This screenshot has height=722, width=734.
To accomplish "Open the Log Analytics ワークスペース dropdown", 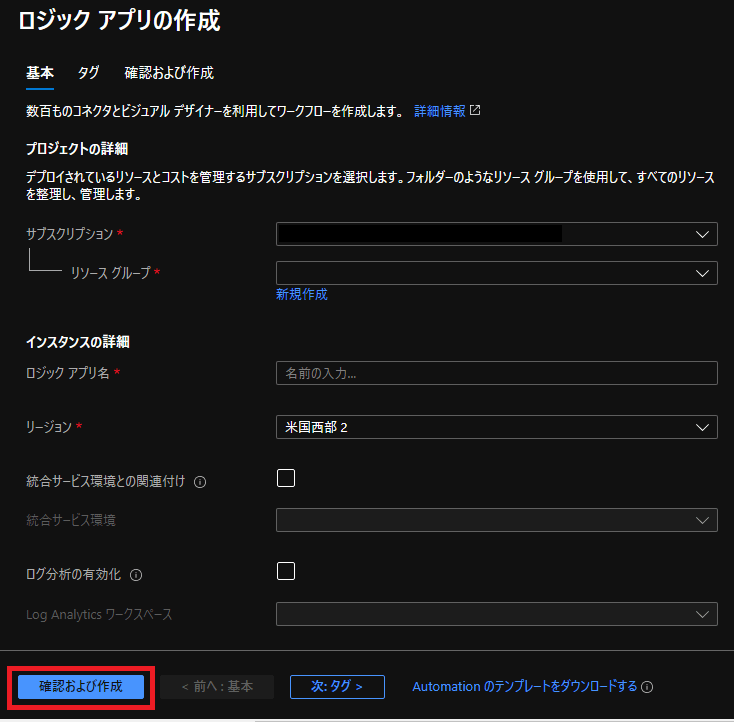I will (x=497, y=614).
